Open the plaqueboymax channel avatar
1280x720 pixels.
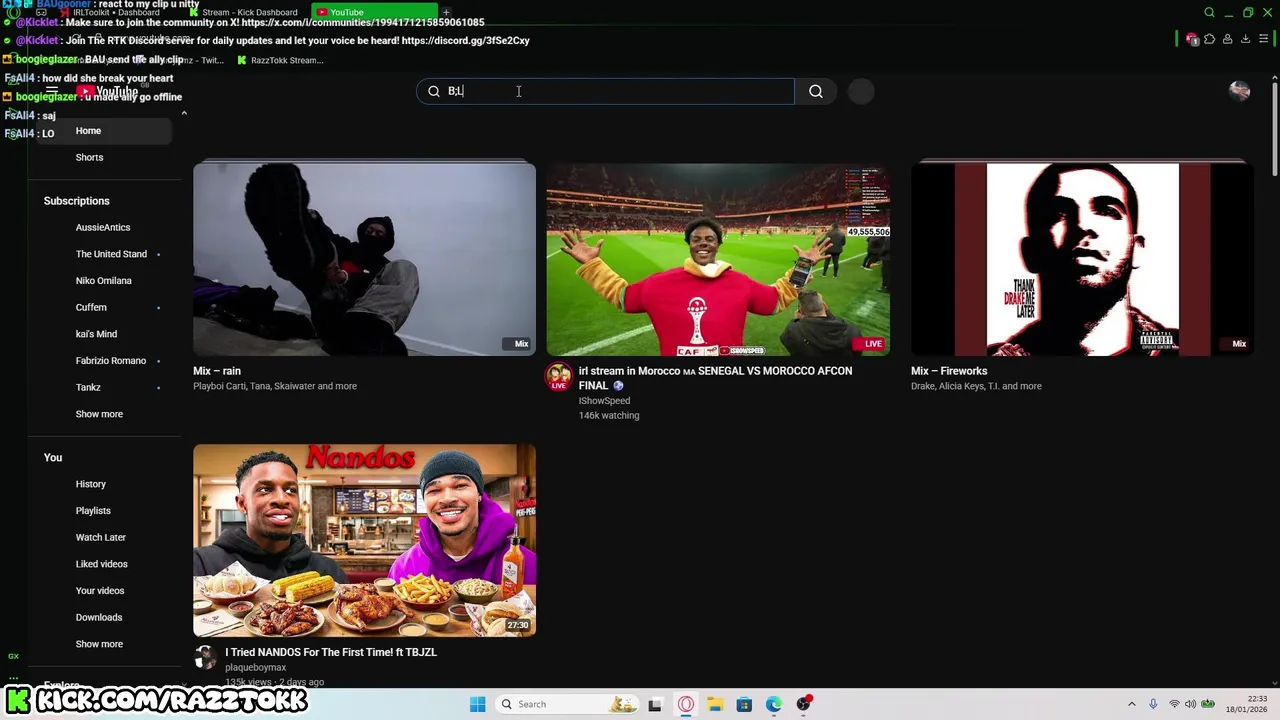[205, 657]
